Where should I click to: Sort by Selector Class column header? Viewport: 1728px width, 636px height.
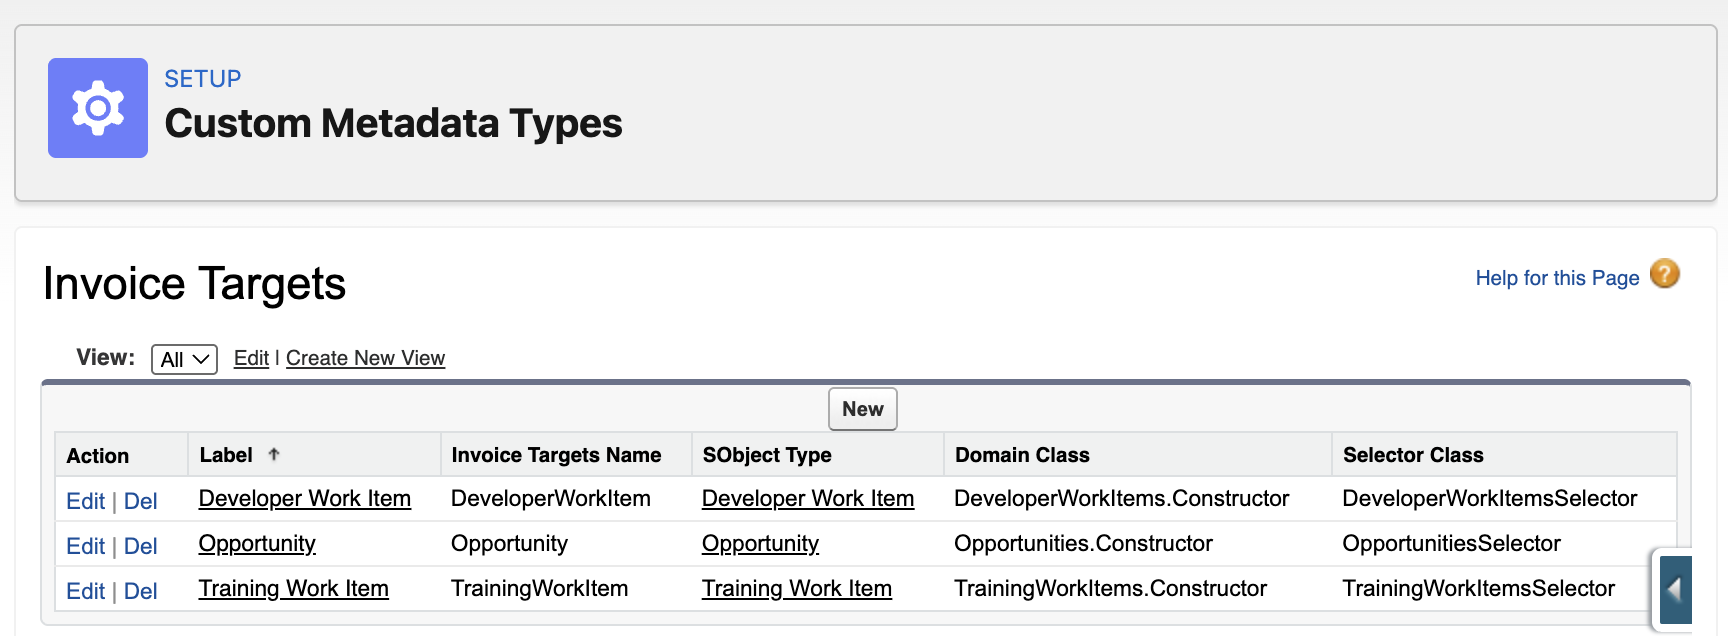[1412, 455]
